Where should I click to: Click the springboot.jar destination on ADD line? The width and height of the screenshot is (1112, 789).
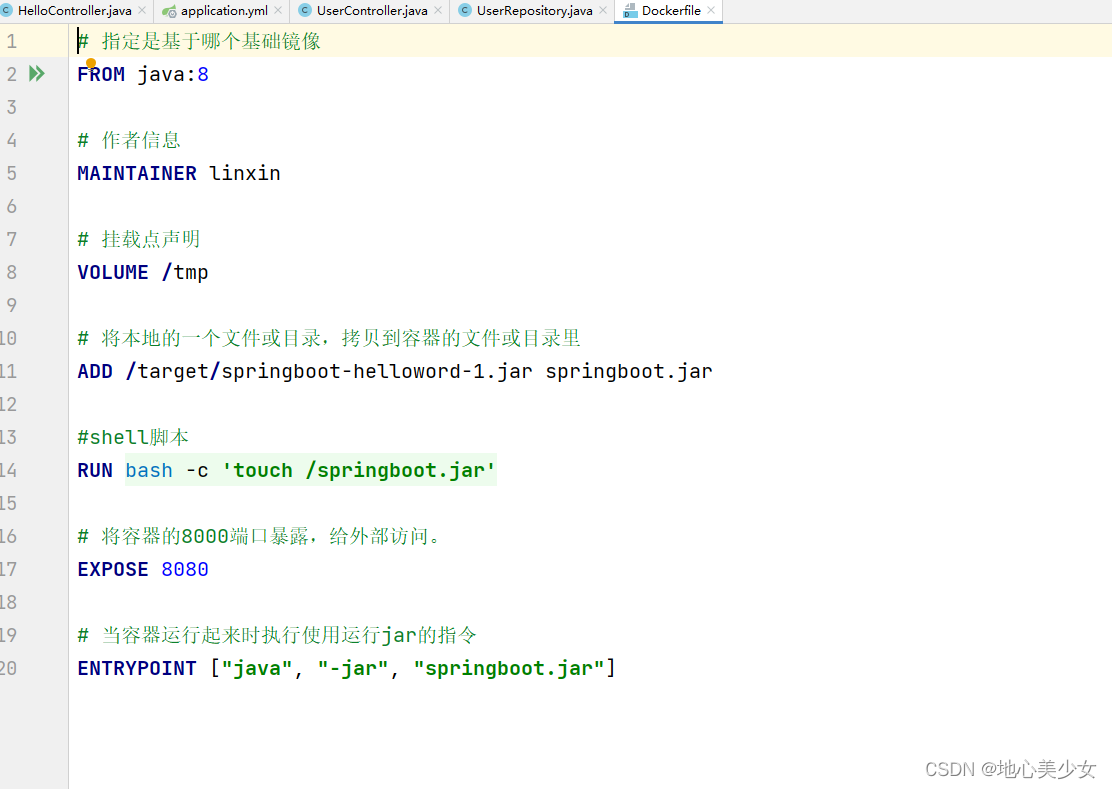[629, 371]
